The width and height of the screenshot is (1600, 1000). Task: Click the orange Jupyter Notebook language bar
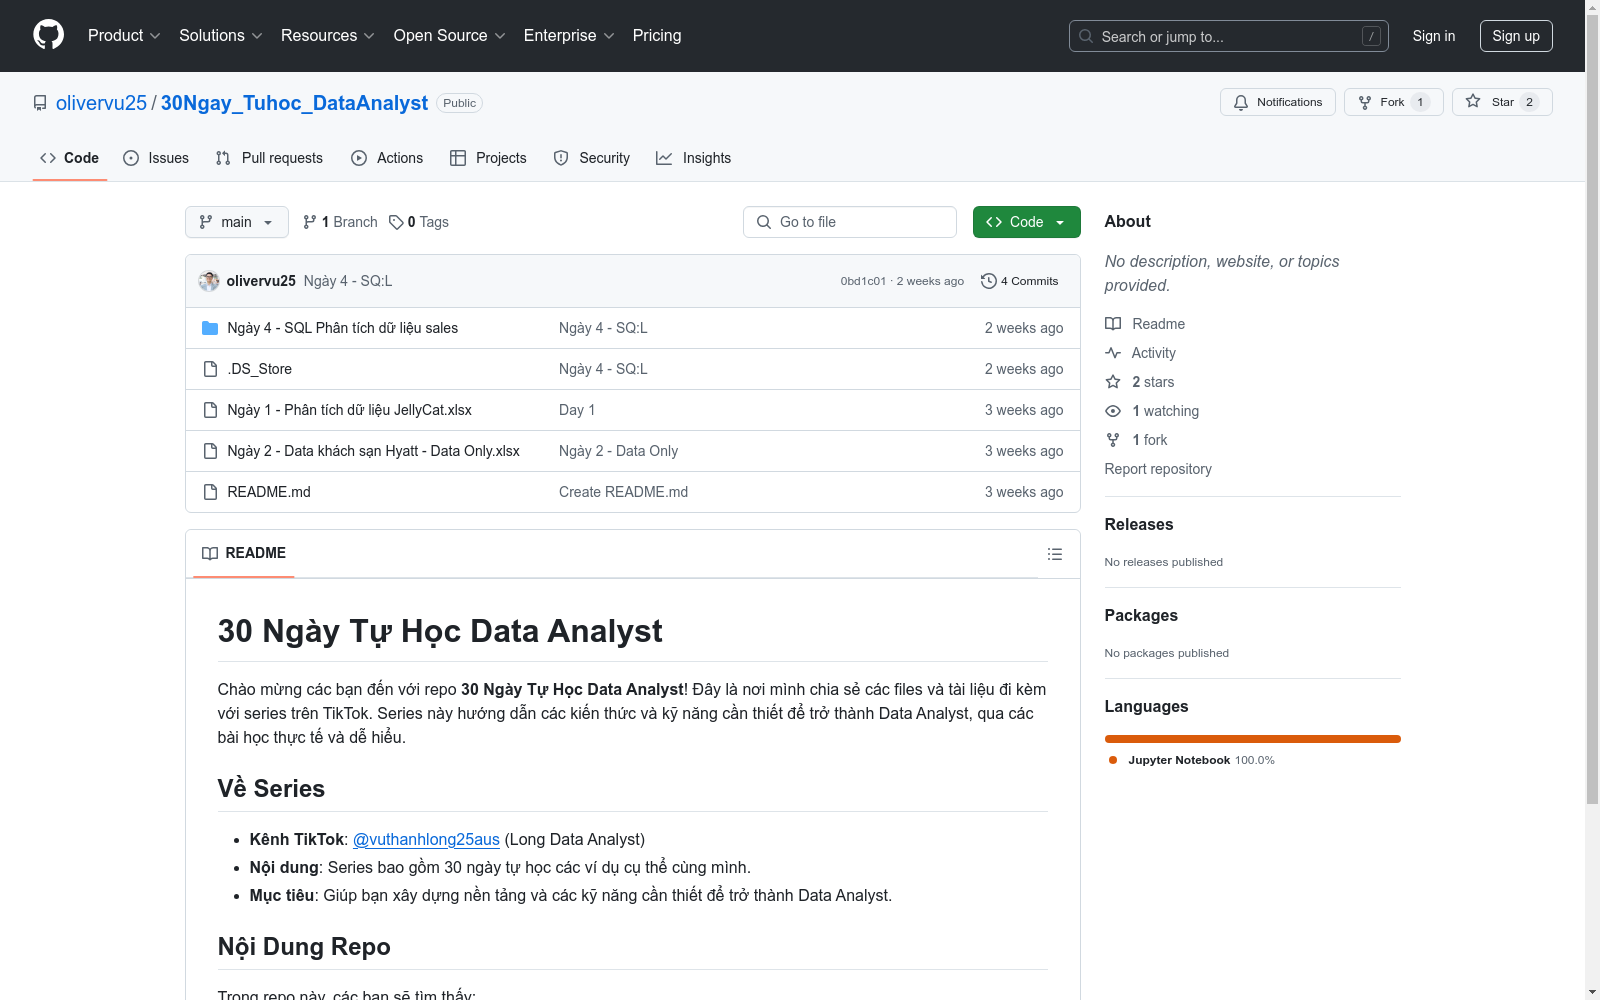click(x=1253, y=739)
